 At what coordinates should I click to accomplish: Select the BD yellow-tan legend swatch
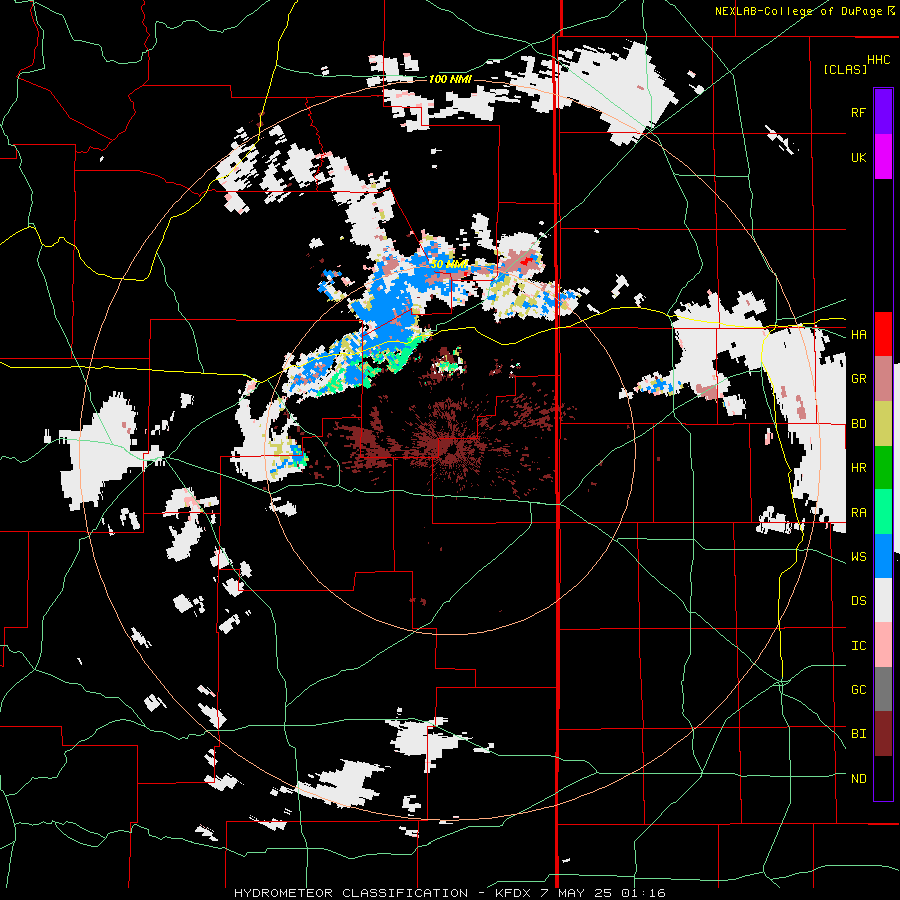883,423
